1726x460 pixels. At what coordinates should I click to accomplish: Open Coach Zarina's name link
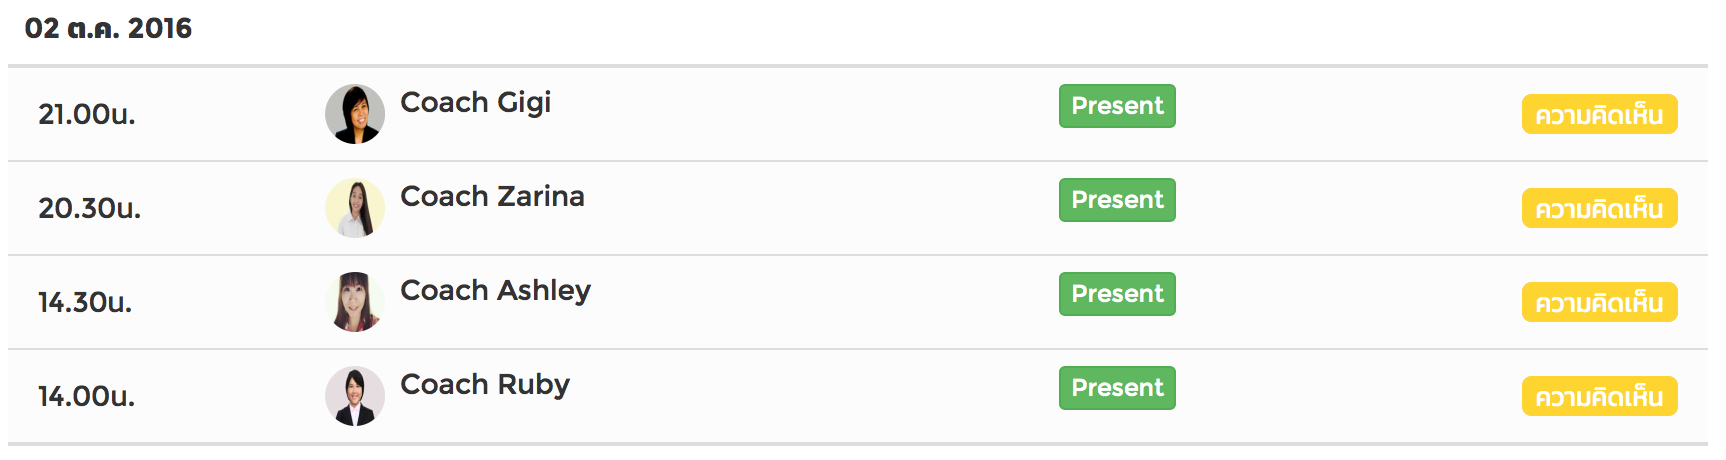492,196
